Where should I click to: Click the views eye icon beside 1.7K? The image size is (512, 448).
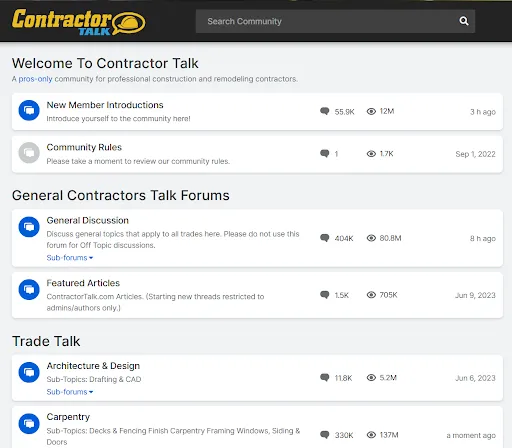tap(371, 154)
